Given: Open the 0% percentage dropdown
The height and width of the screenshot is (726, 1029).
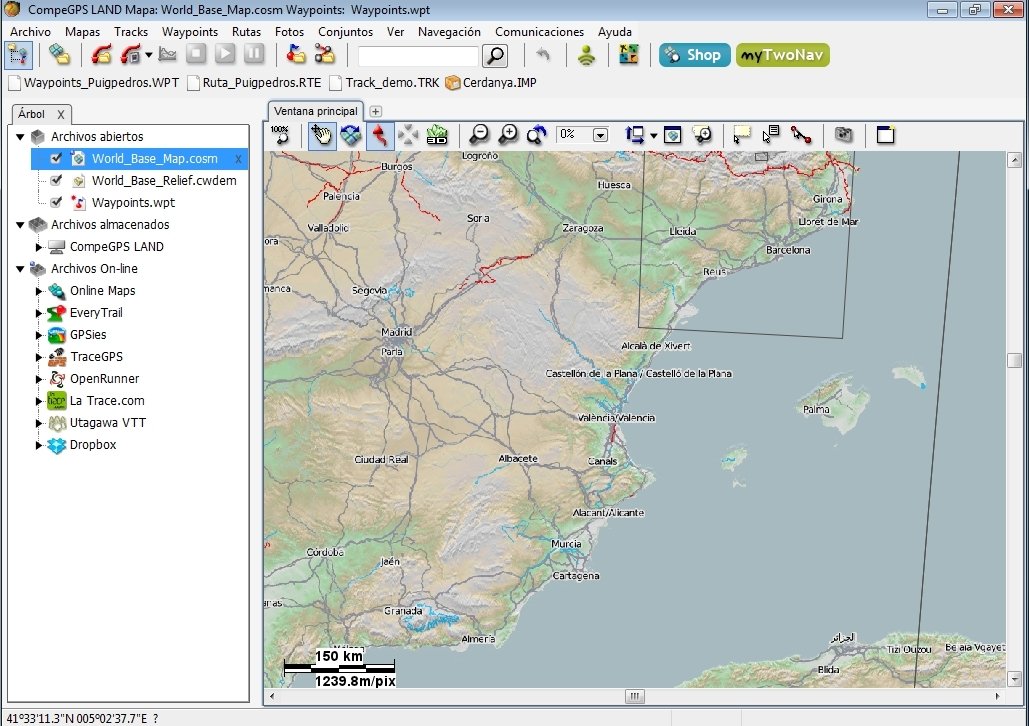Looking at the screenshot, I should pyautogui.click(x=600, y=135).
